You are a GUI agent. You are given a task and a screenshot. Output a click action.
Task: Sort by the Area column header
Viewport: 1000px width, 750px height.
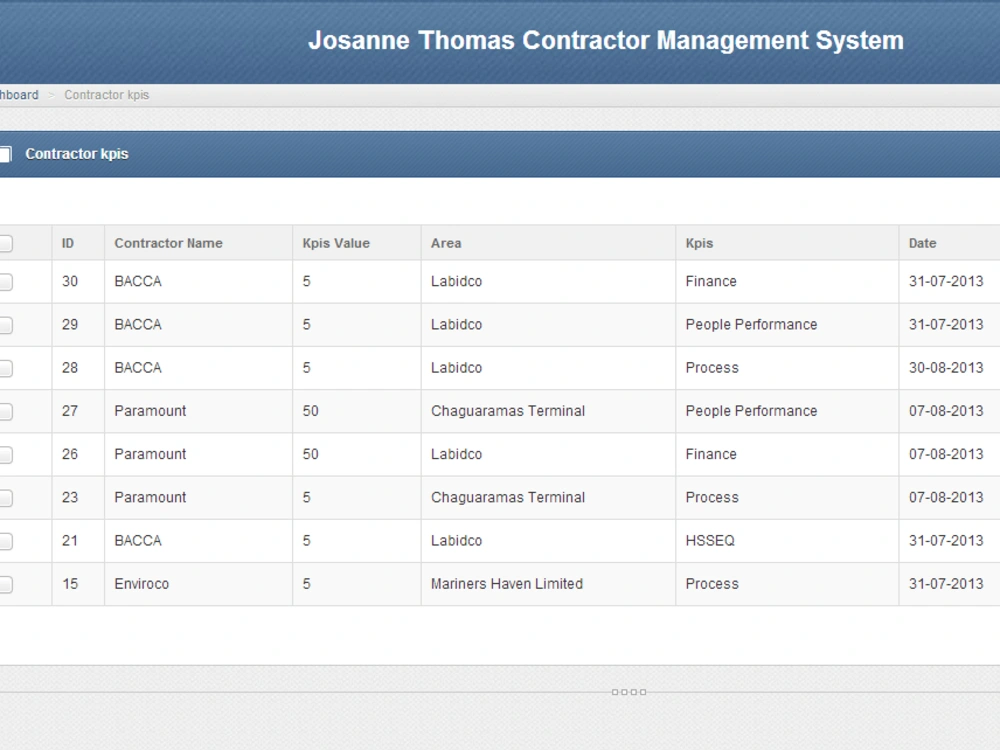click(446, 243)
